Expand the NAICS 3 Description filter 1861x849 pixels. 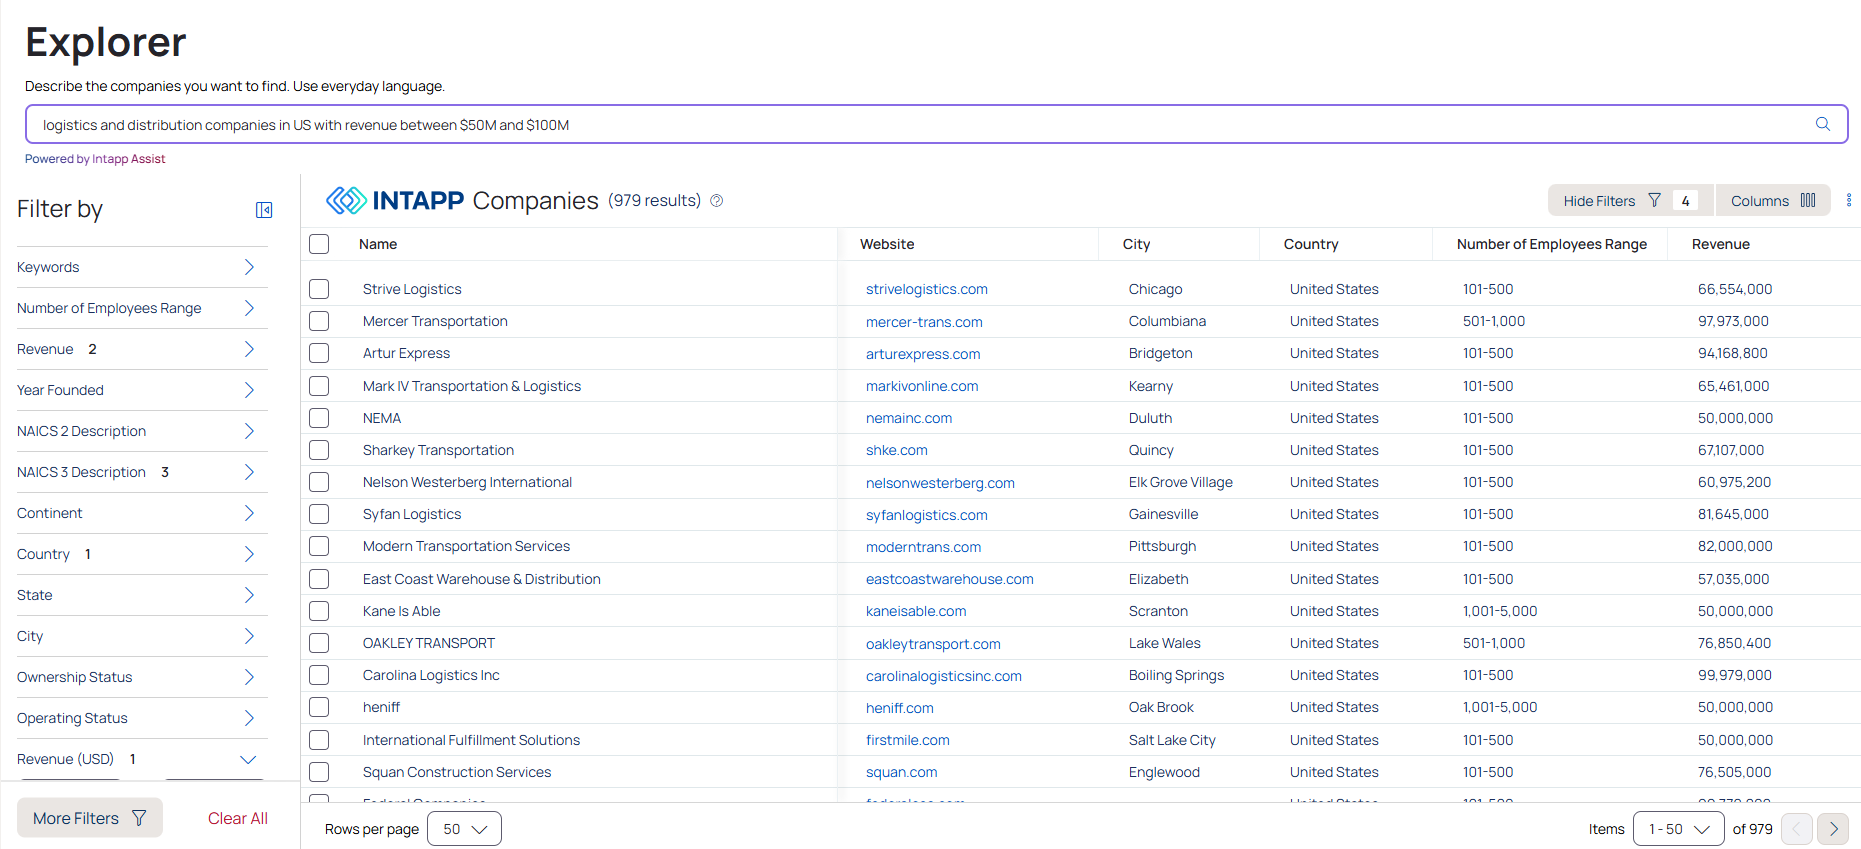pos(249,472)
